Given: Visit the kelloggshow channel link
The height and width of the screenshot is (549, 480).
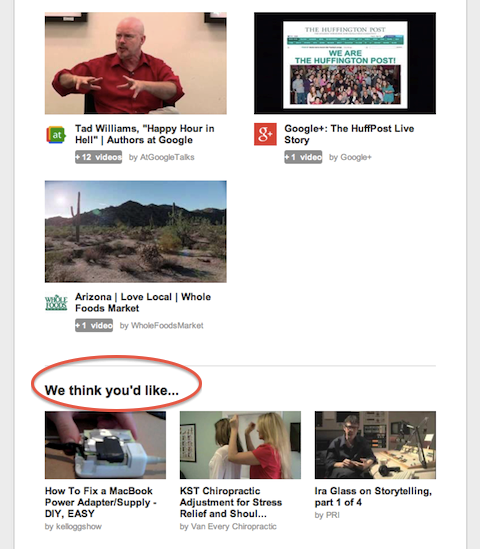Looking at the screenshot, I should coord(79,527).
